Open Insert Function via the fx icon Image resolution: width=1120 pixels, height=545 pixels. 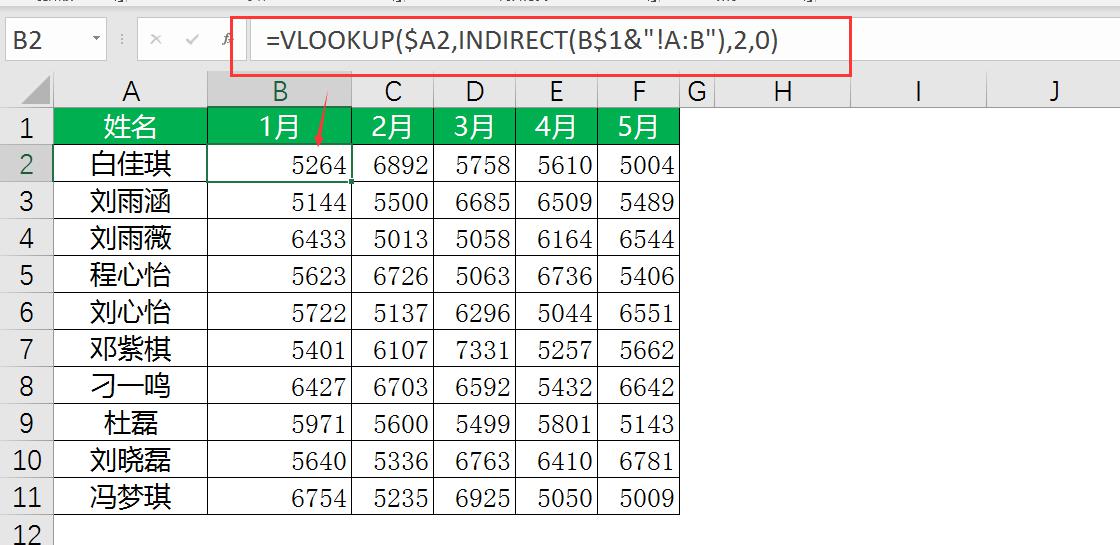pos(227,40)
